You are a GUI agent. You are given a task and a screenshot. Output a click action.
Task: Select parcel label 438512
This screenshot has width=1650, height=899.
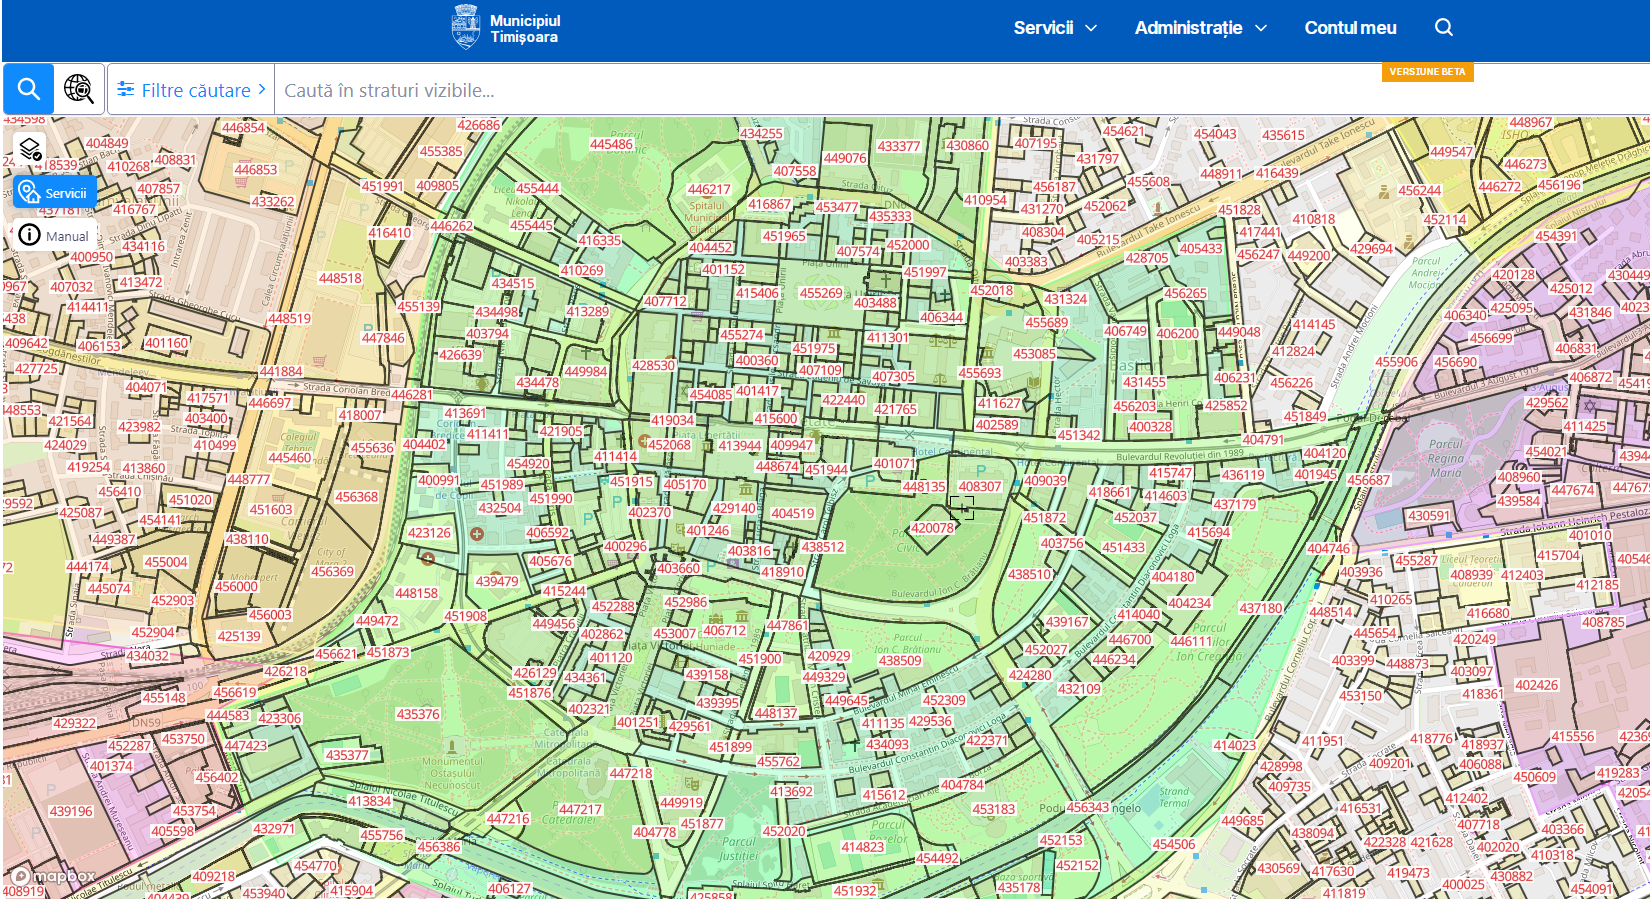[x=823, y=547]
